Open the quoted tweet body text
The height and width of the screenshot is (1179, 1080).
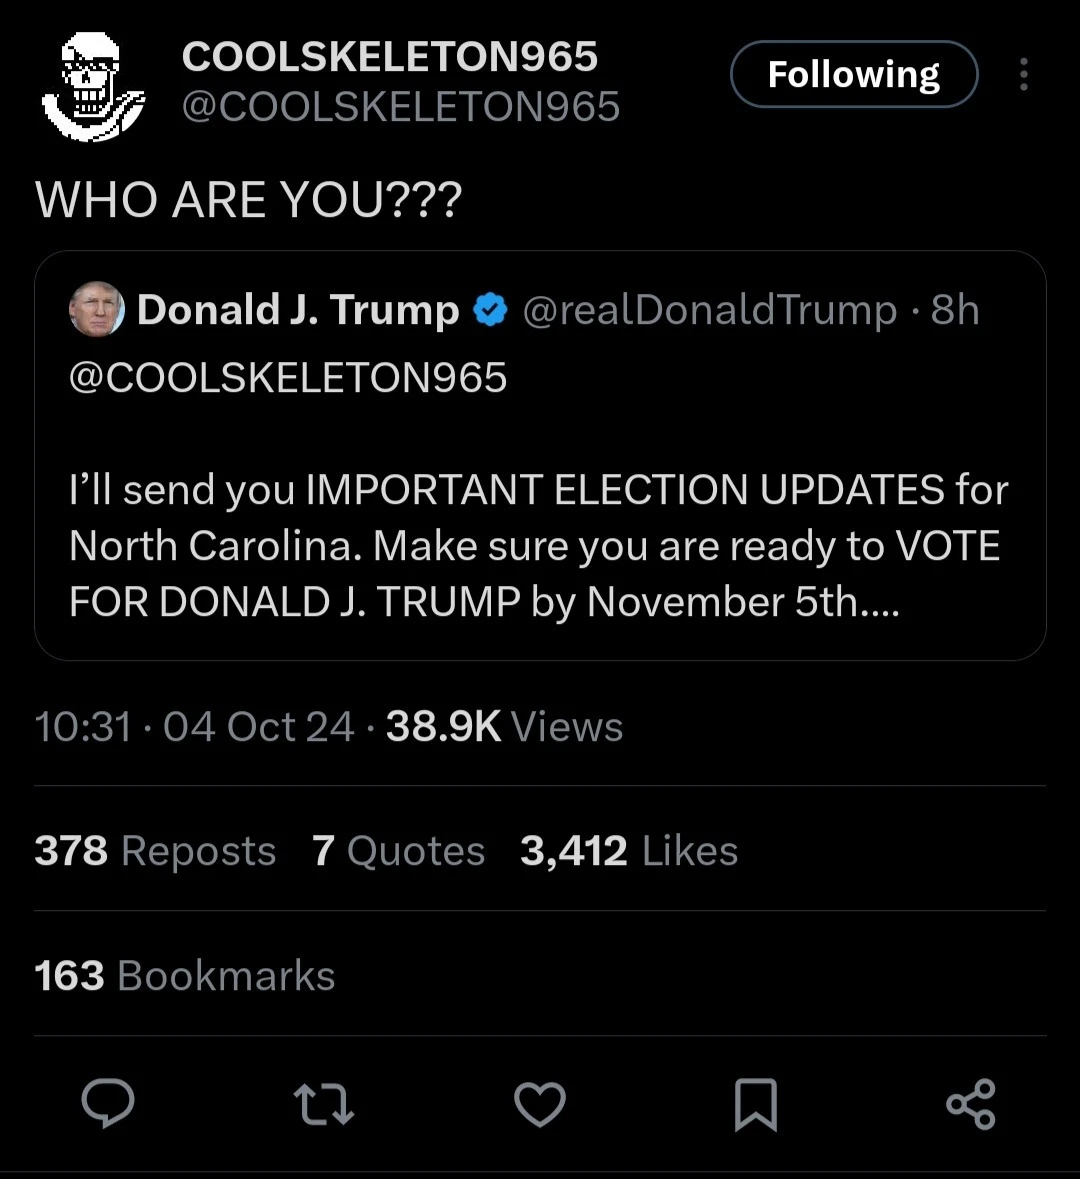pos(538,546)
